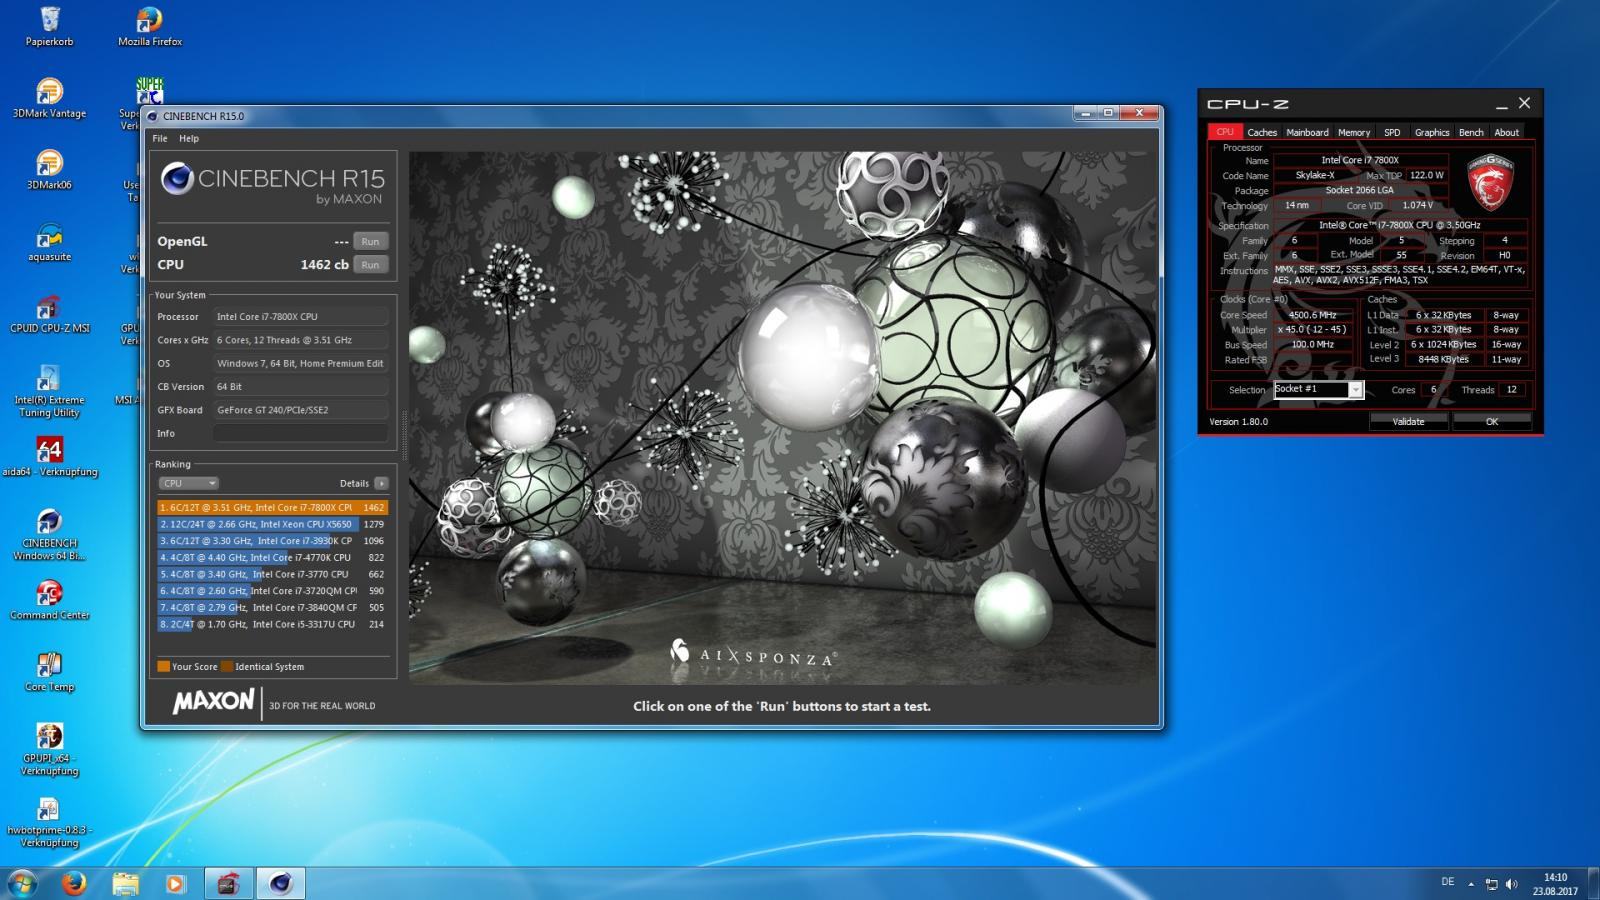Click the CINEBENCH title bar app icon
The width and height of the screenshot is (1600, 900).
[153, 116]
